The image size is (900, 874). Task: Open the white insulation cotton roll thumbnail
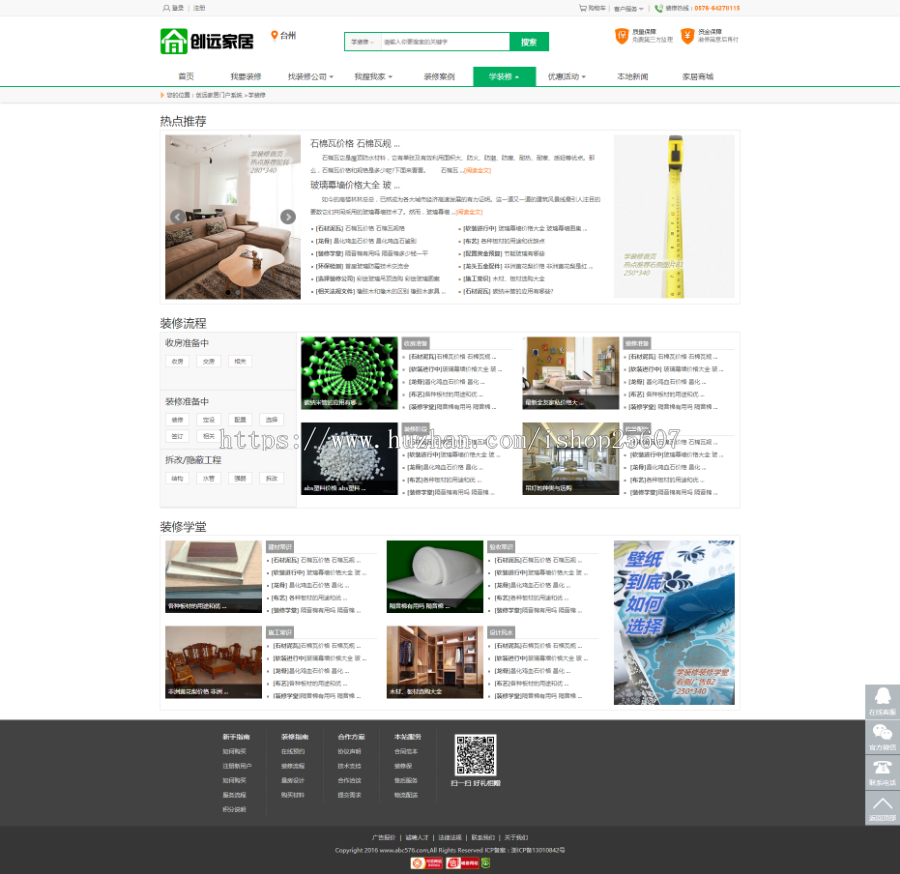pyautogui.click(x=435, y=576)
